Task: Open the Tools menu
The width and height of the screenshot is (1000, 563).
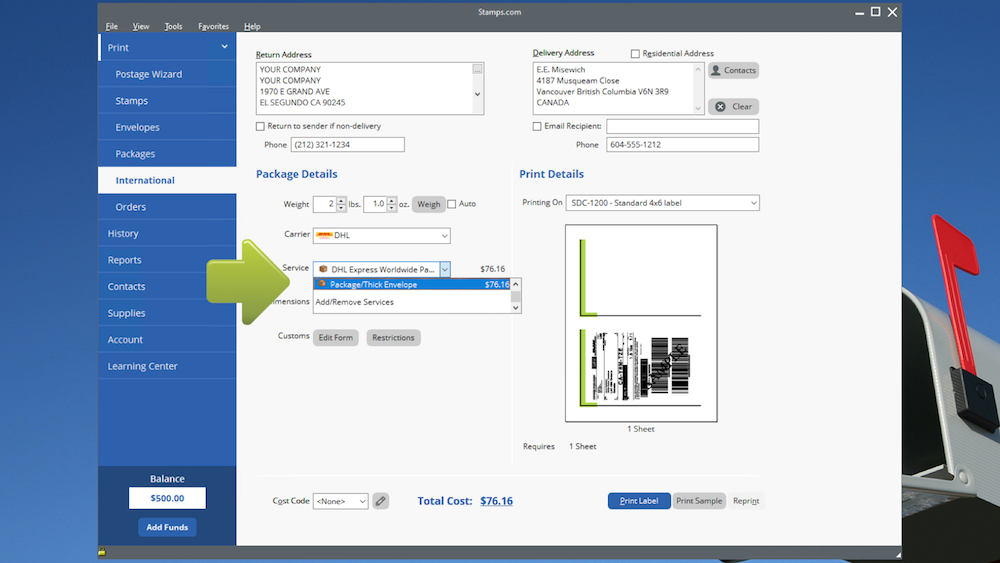Action: [173, 27]
